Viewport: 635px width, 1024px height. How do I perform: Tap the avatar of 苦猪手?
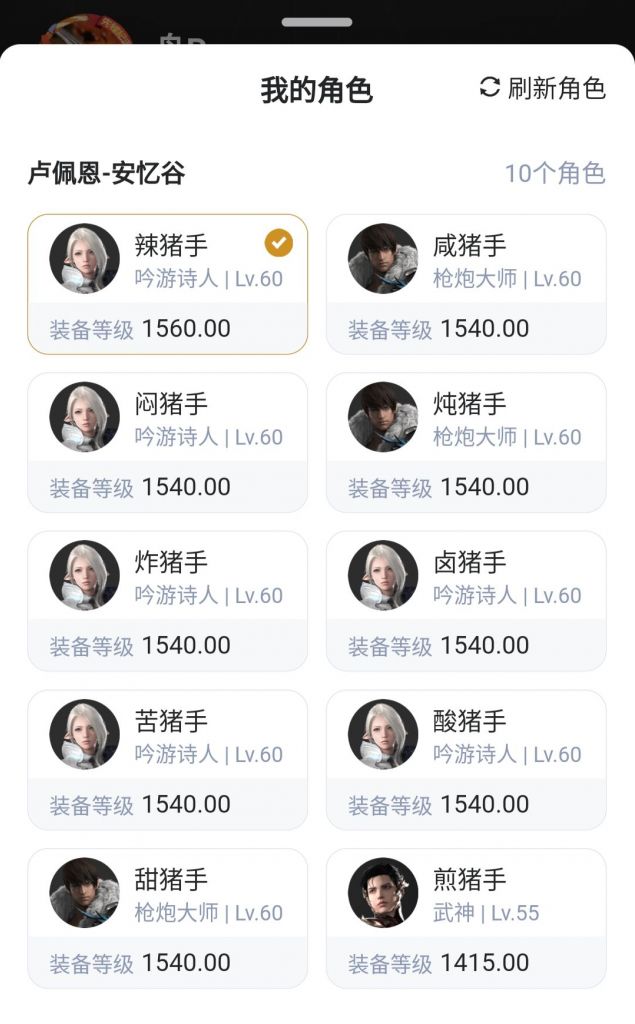(x=84, y=734)
